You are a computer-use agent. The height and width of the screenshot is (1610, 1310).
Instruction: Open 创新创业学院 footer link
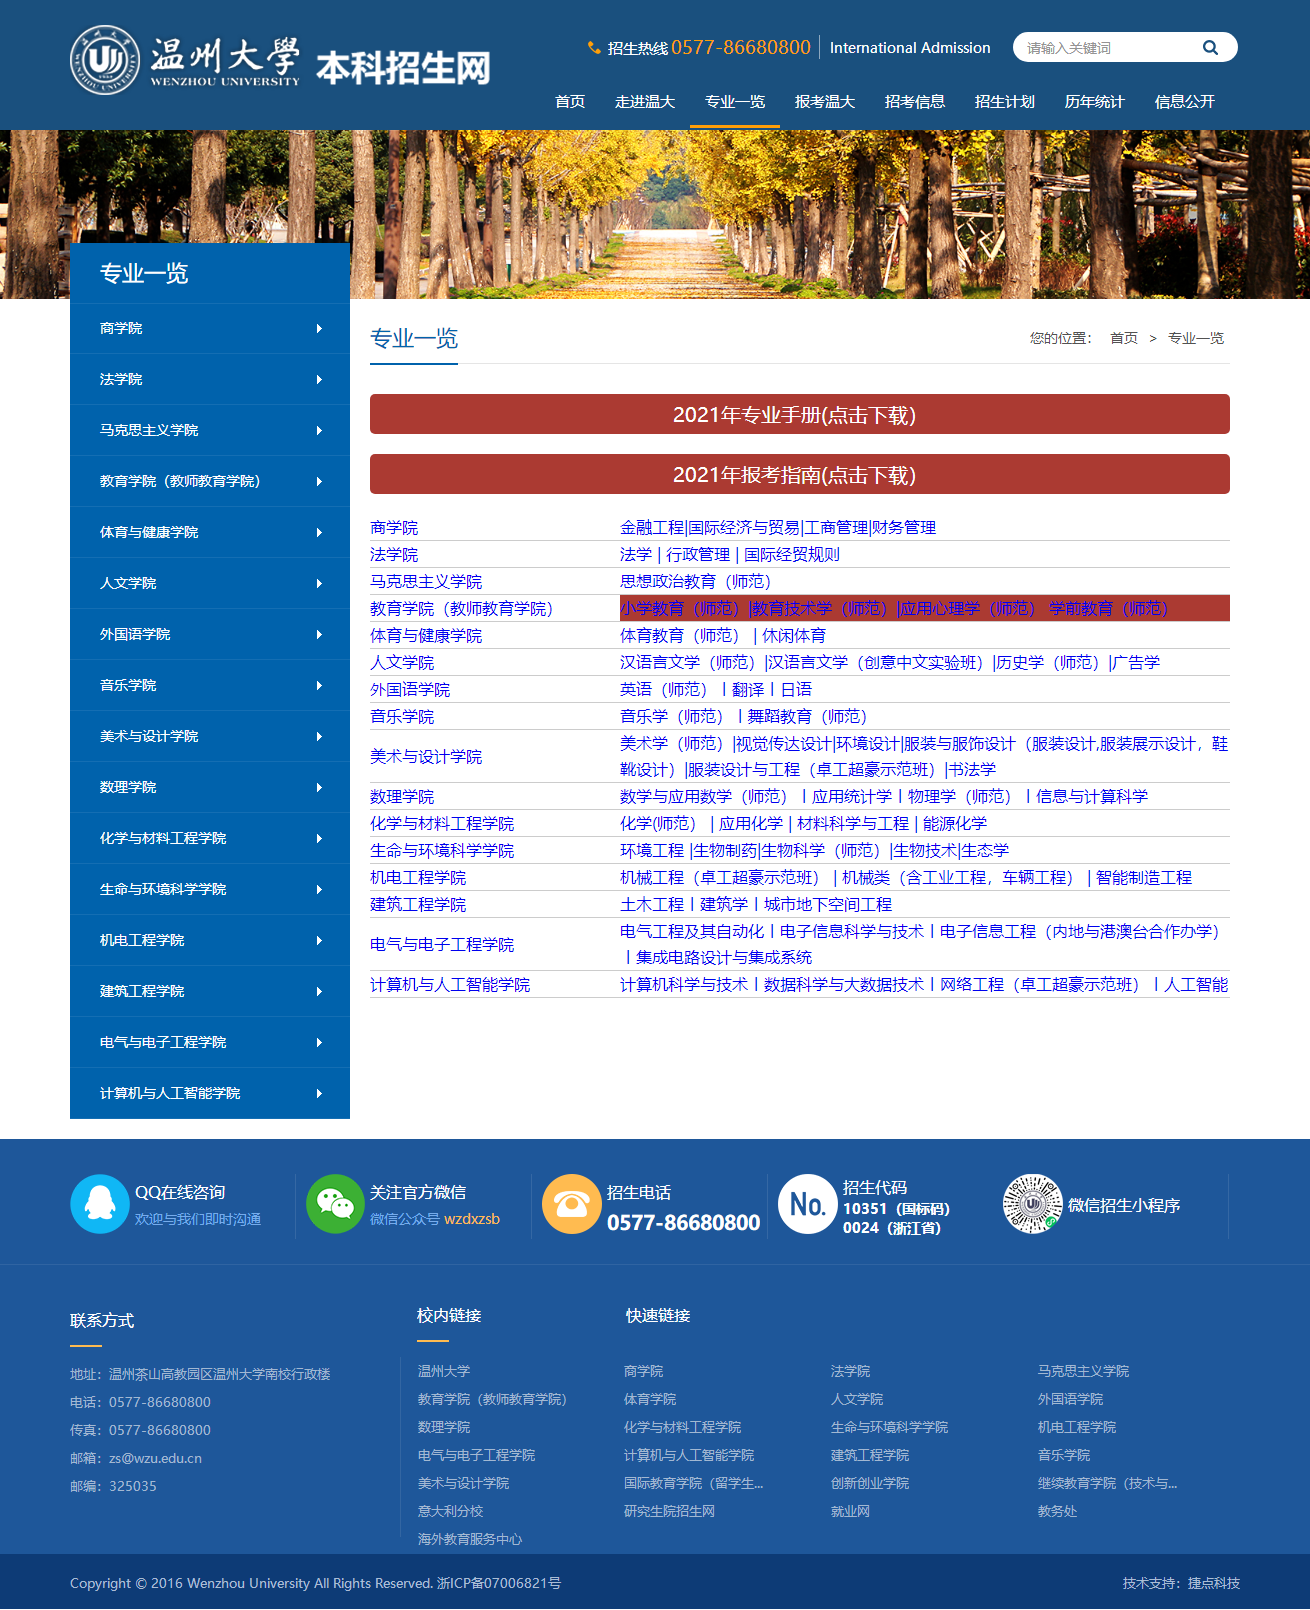point(870,1483)
